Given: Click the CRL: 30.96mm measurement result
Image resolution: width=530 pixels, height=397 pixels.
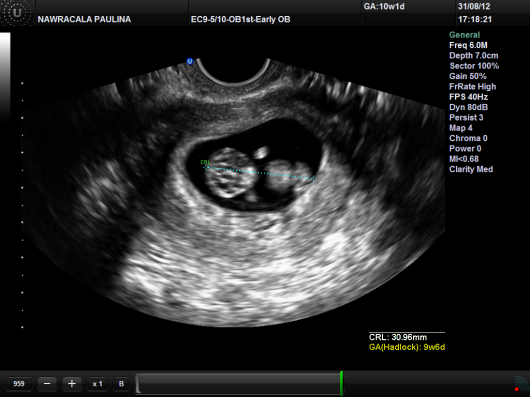Looking at the screenshot, I should pyautogui.click(x=398, y=337).
